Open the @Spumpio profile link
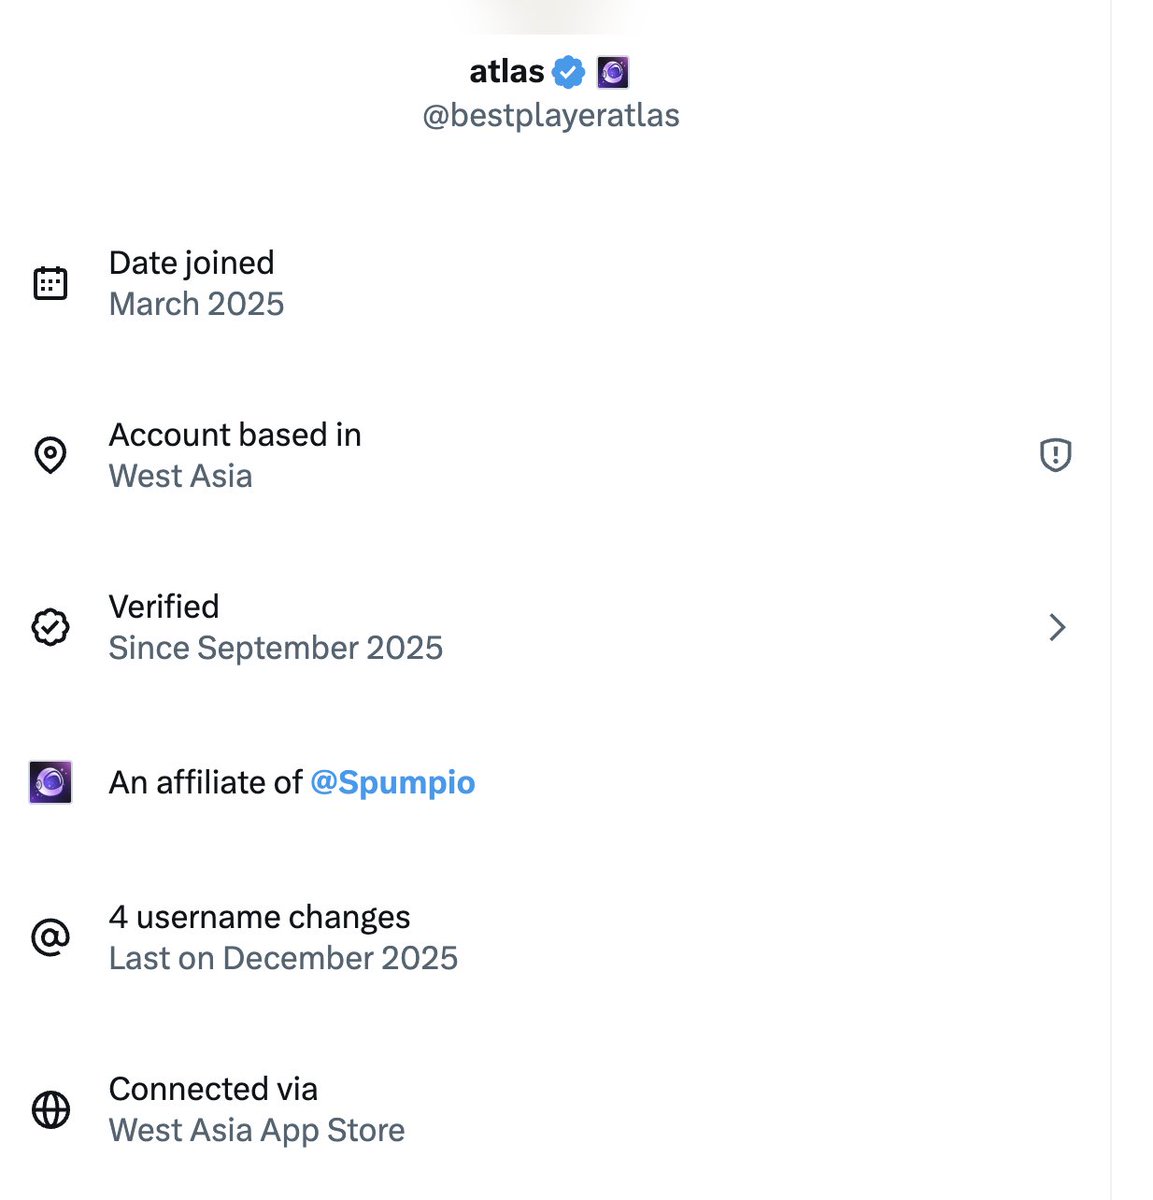This screenshot has height=1200, width=1153. pyautogui.click(x=393, y=782)
